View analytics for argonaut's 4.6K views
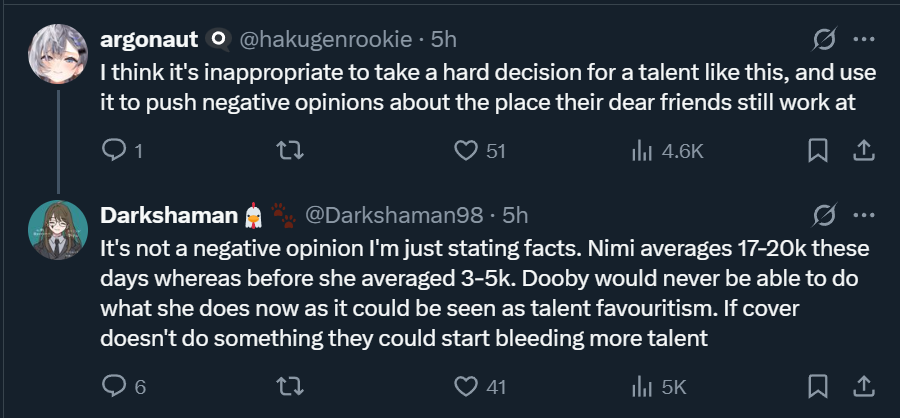This screenshot has width=900, height=418. click(641, 151)
